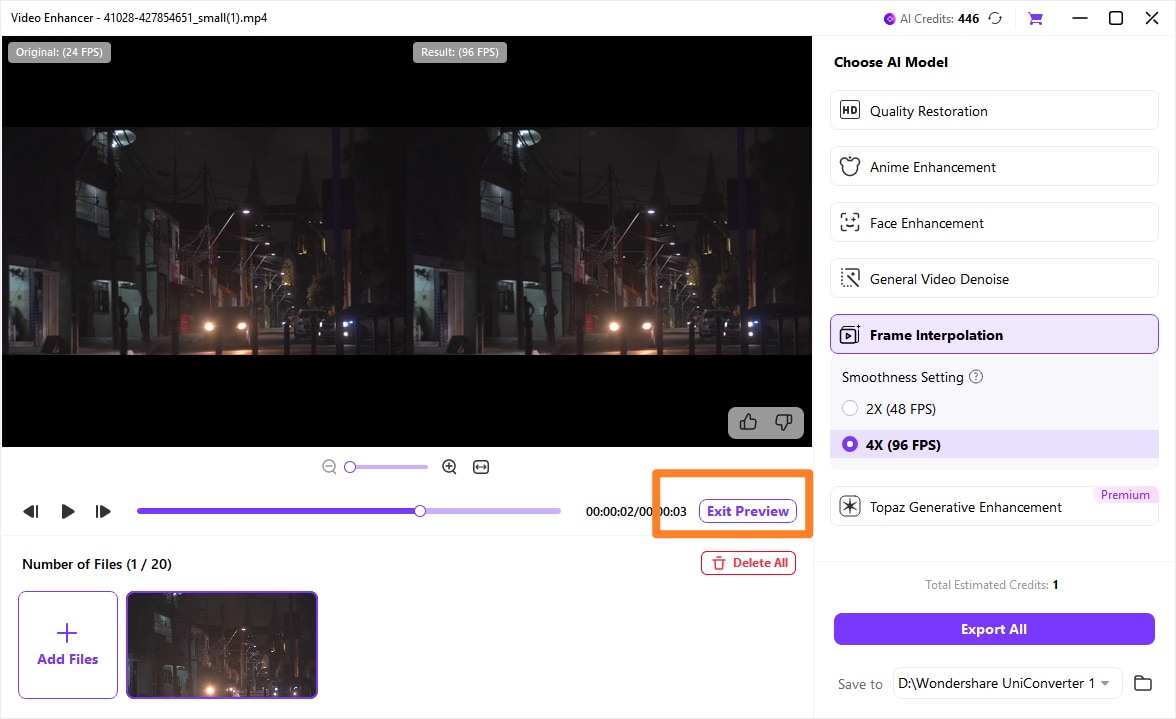1176x719 pixels.
Task: Maximize the Video Enhancer window
Action: [1116, 18]
